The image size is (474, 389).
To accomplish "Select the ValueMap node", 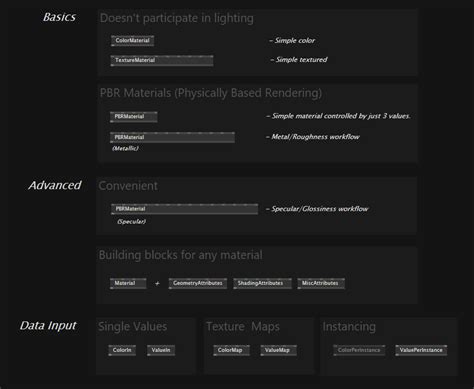I will point(278,350).
